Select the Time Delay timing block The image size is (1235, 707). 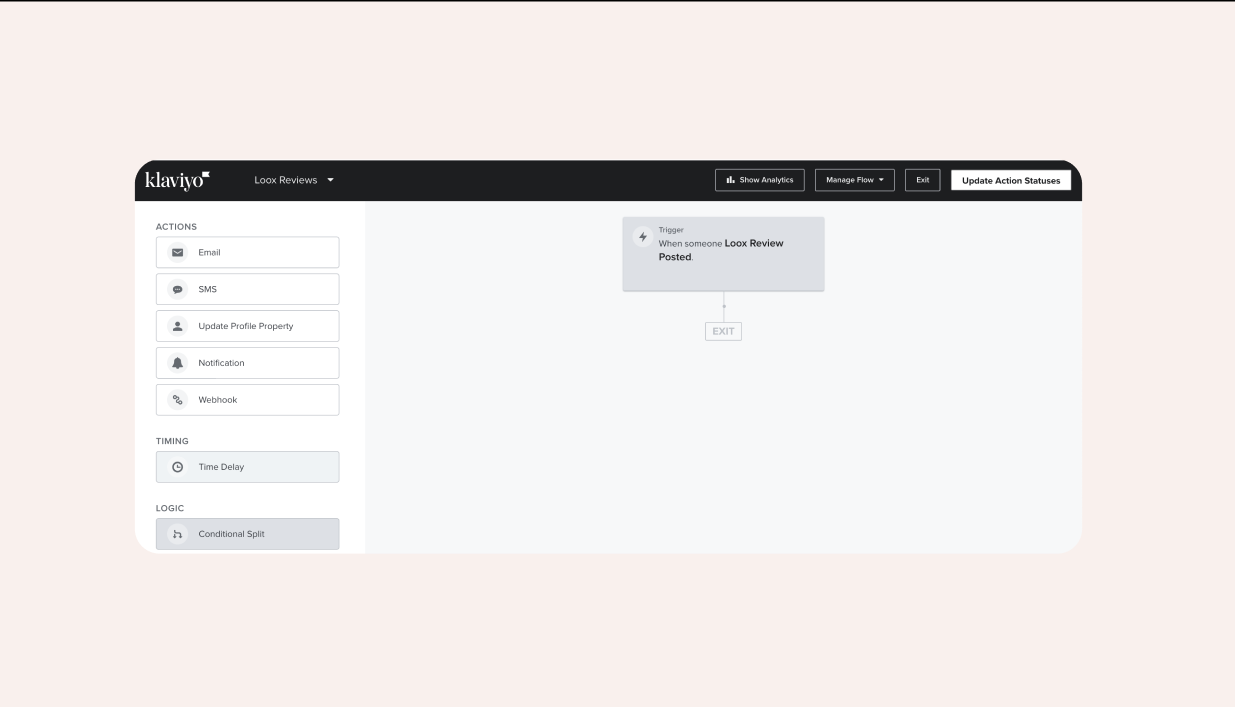coord(248,467)
